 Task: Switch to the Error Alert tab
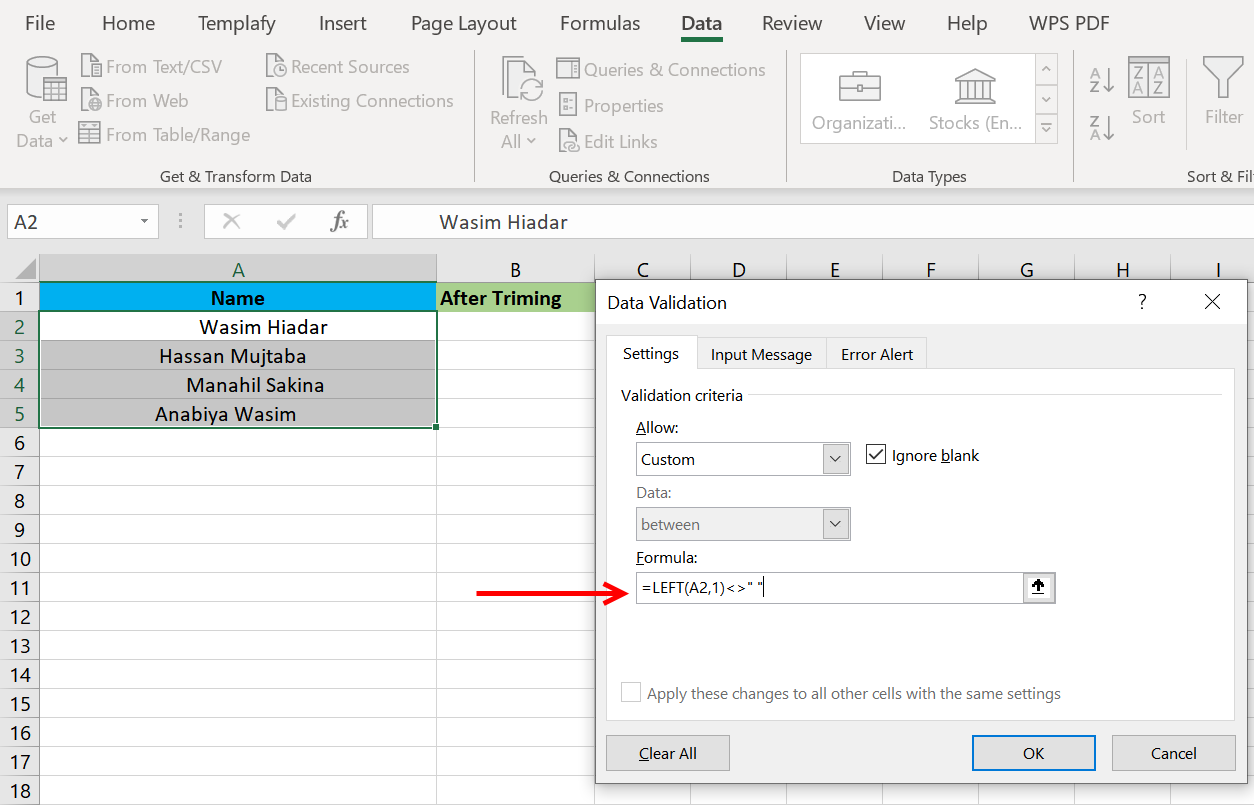(x=875, y=353)
